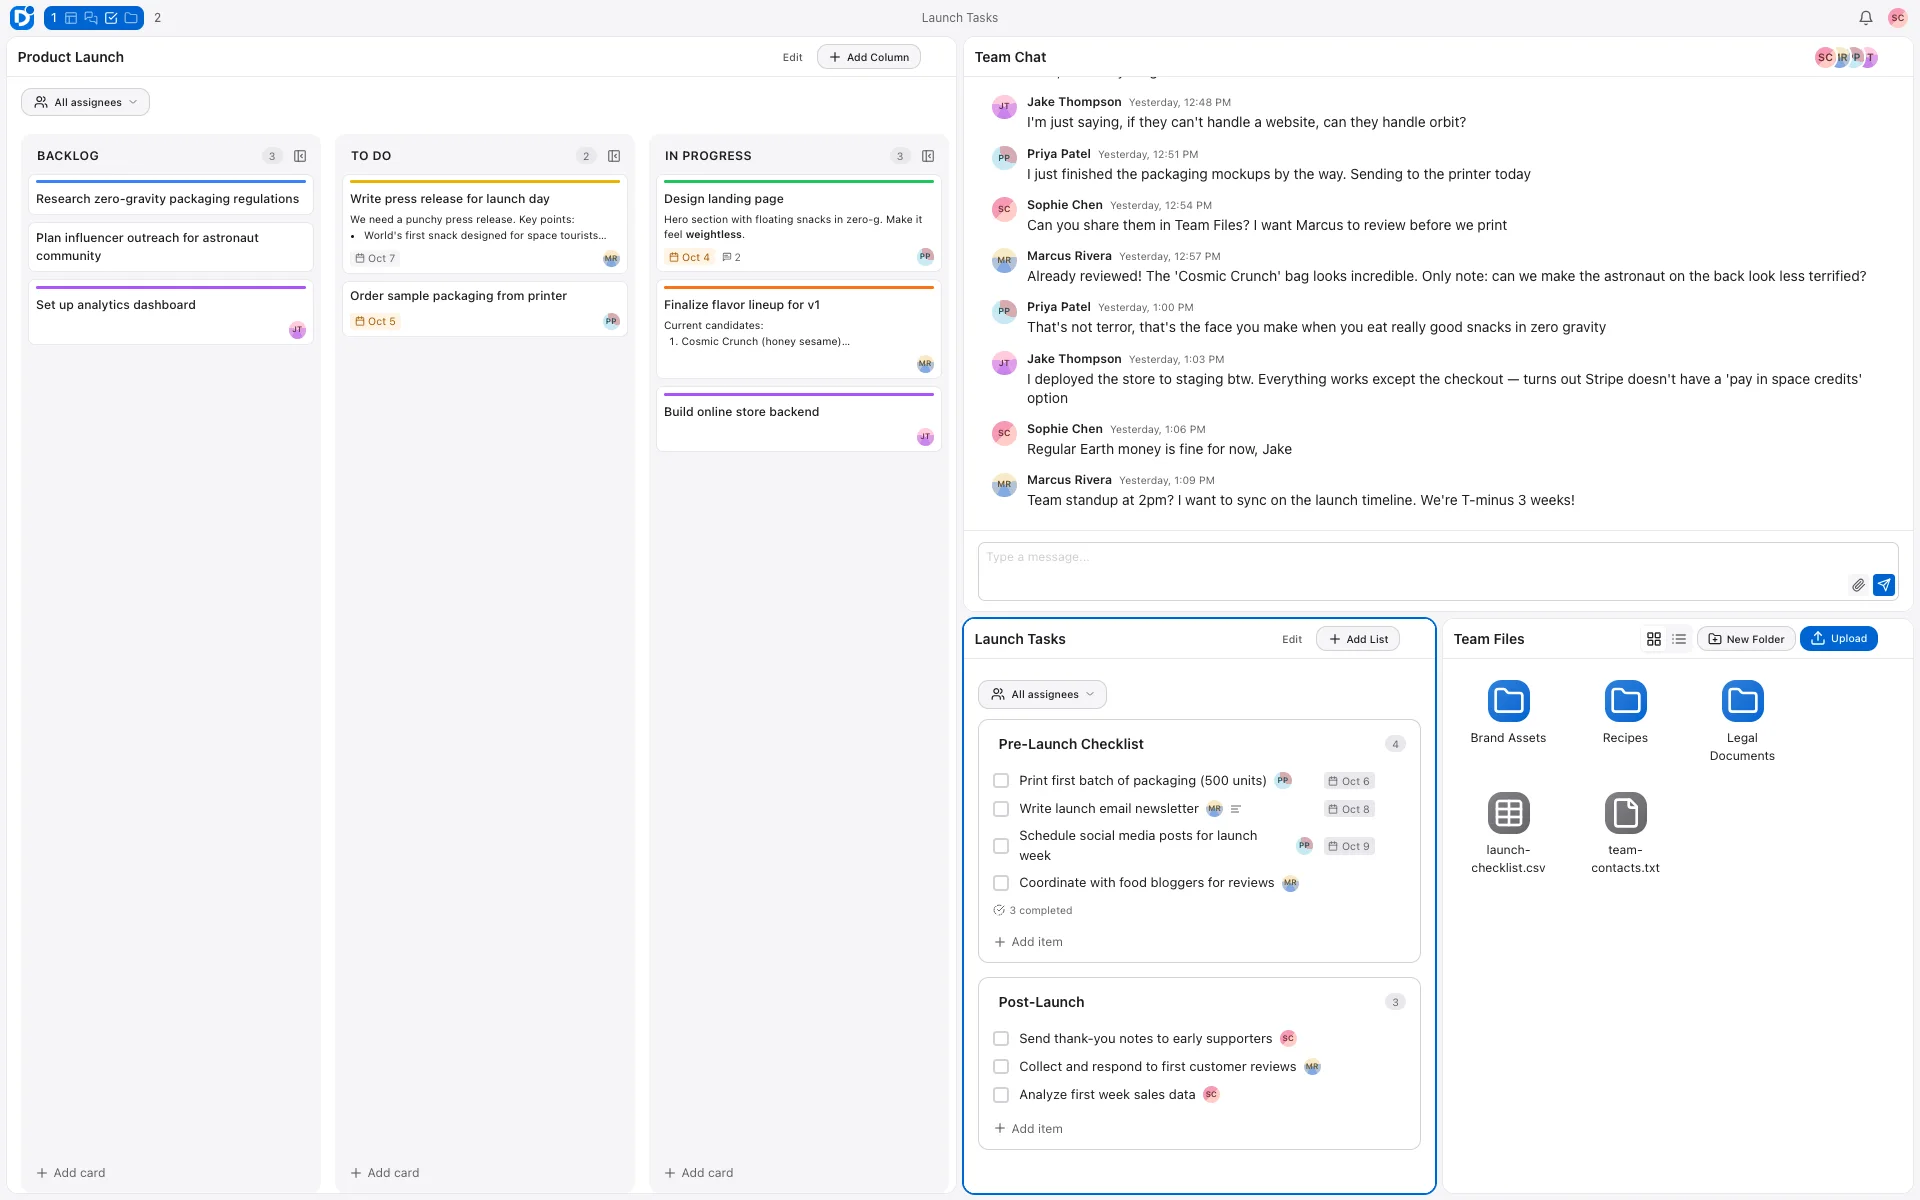Collapse the In Progress column
1920x1200 pixels.
pos(928,156)
